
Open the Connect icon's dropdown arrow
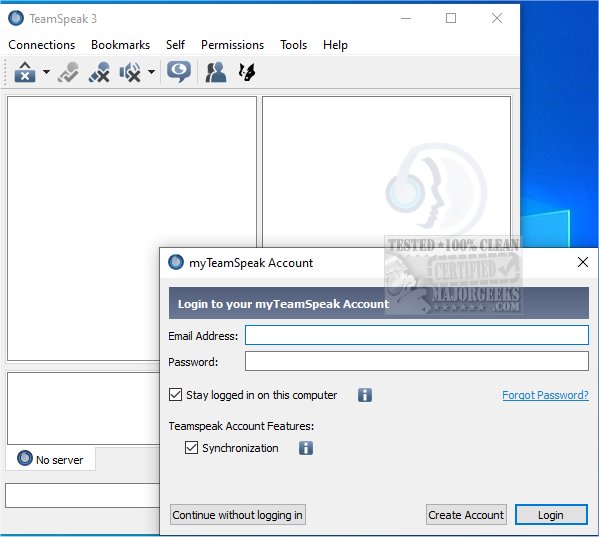46,72
